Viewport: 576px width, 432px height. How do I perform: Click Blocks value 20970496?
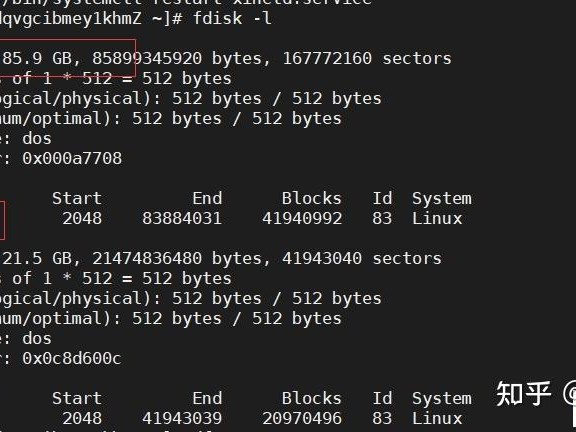coord(302,418)
